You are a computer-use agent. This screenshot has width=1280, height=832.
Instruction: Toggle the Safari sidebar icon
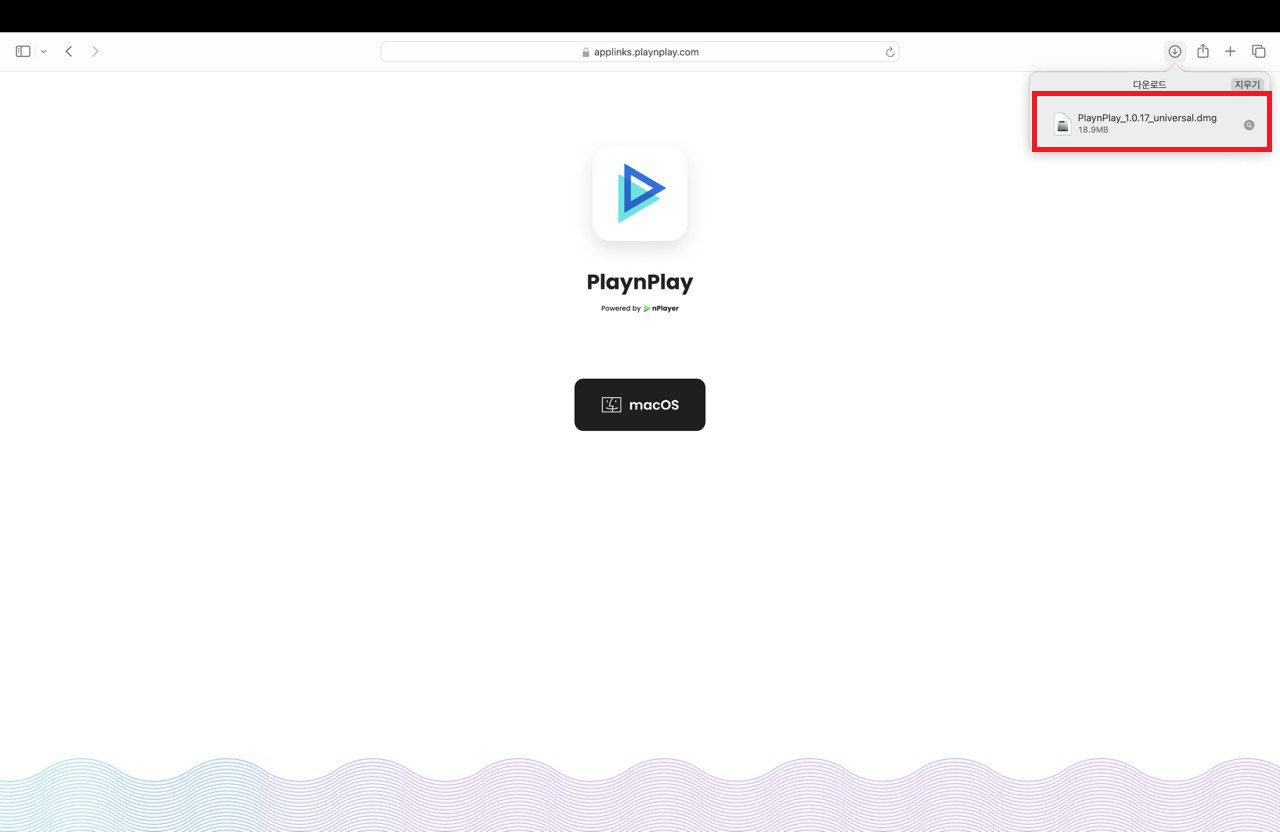[x=23, y=51]
